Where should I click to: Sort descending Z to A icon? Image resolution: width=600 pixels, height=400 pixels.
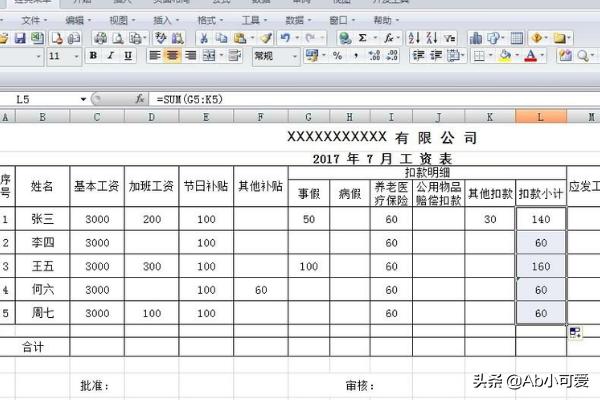pyautogui.click(x=432, y=38)
